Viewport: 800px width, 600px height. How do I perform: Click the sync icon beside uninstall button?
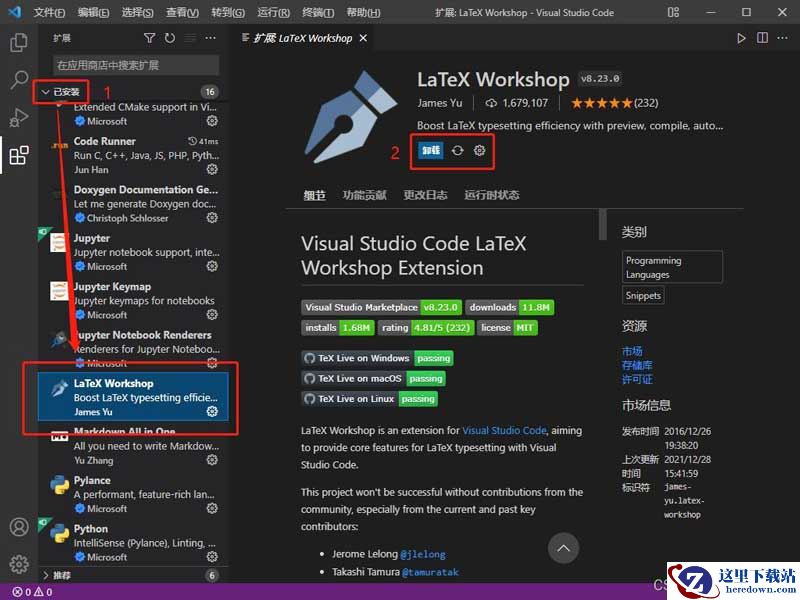pyautogui.click(x=458, y=151)
